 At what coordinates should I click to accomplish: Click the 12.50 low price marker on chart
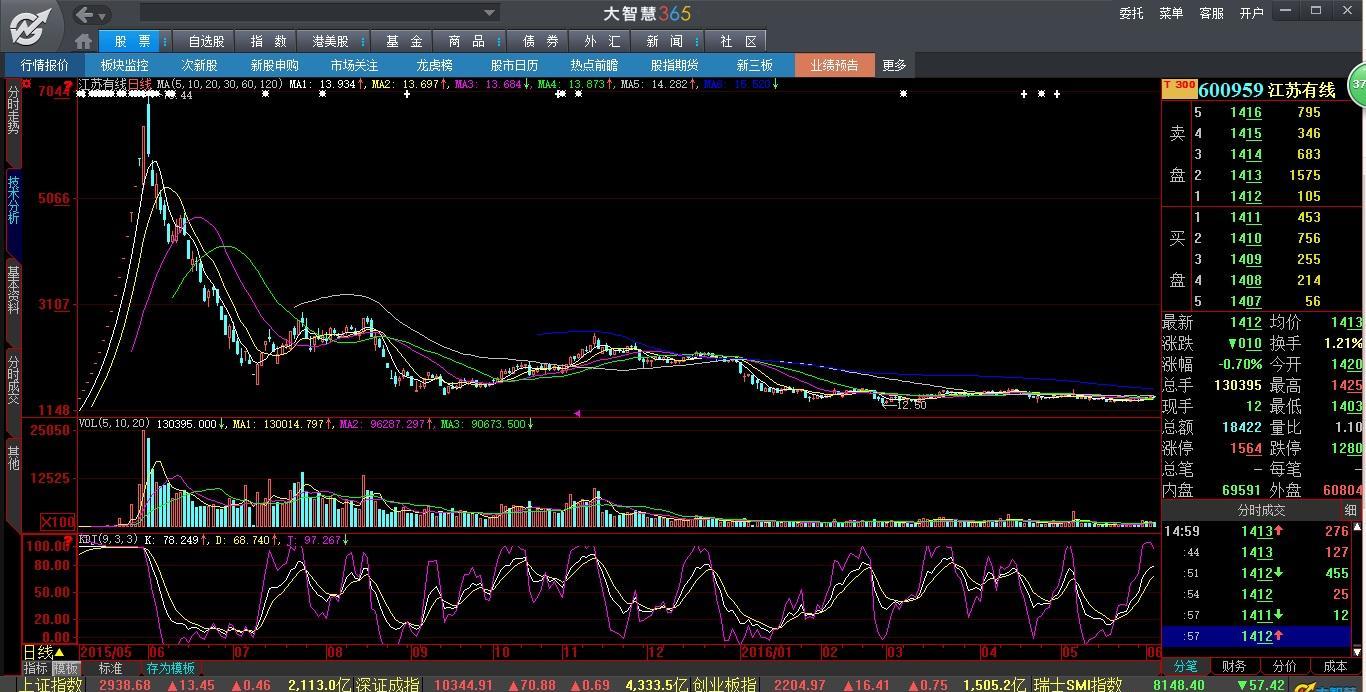(911, 405)
